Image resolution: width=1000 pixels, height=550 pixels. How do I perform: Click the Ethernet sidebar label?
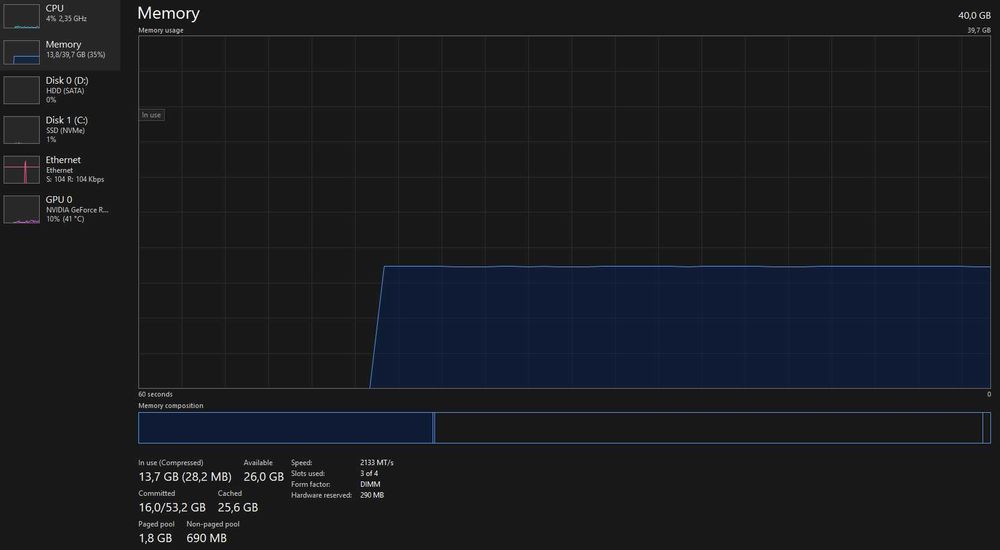[63, 160]
